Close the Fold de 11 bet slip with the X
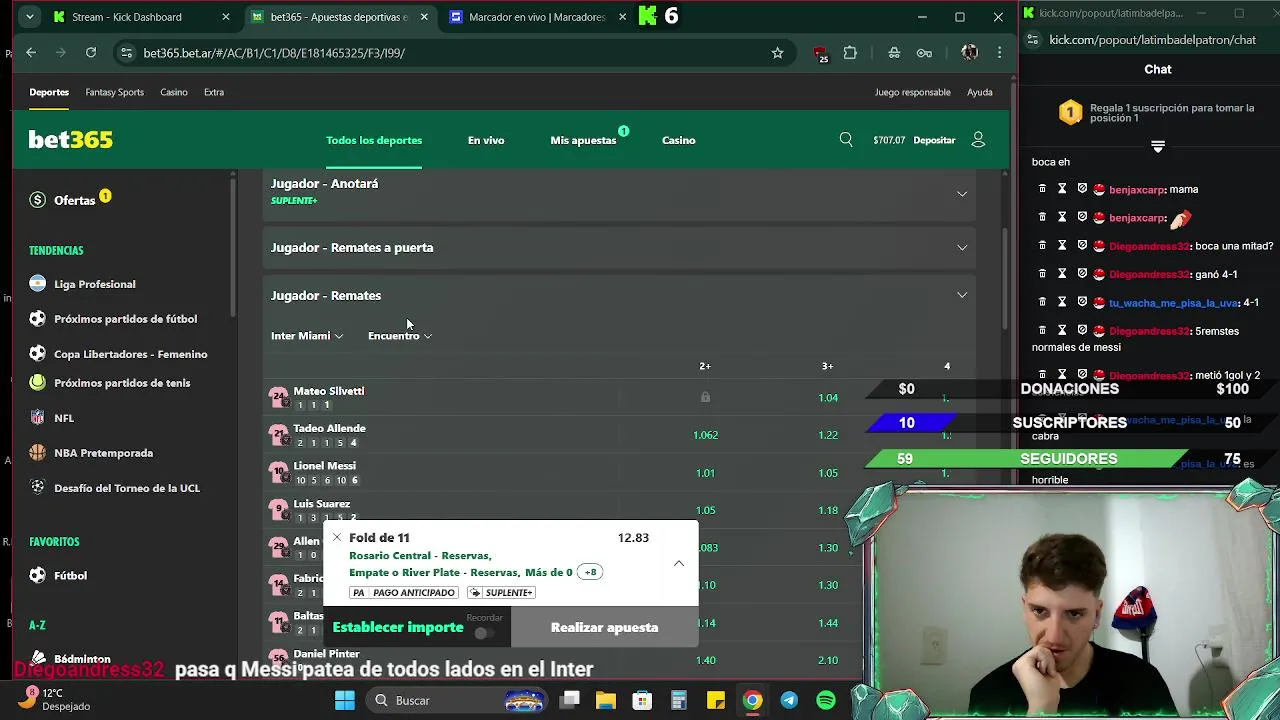Image resolution: width=1280 pixels, height=720 pixels. [337, 538]
